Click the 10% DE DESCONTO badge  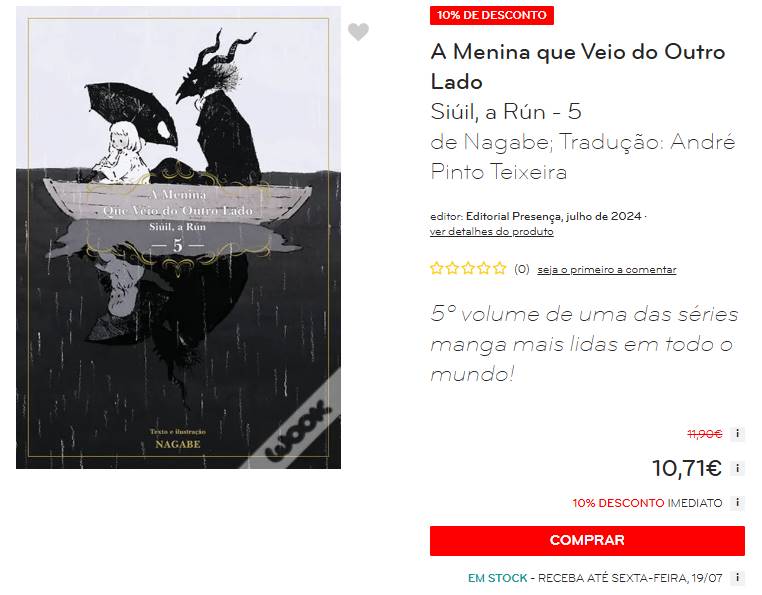click(x=492, y=15)
